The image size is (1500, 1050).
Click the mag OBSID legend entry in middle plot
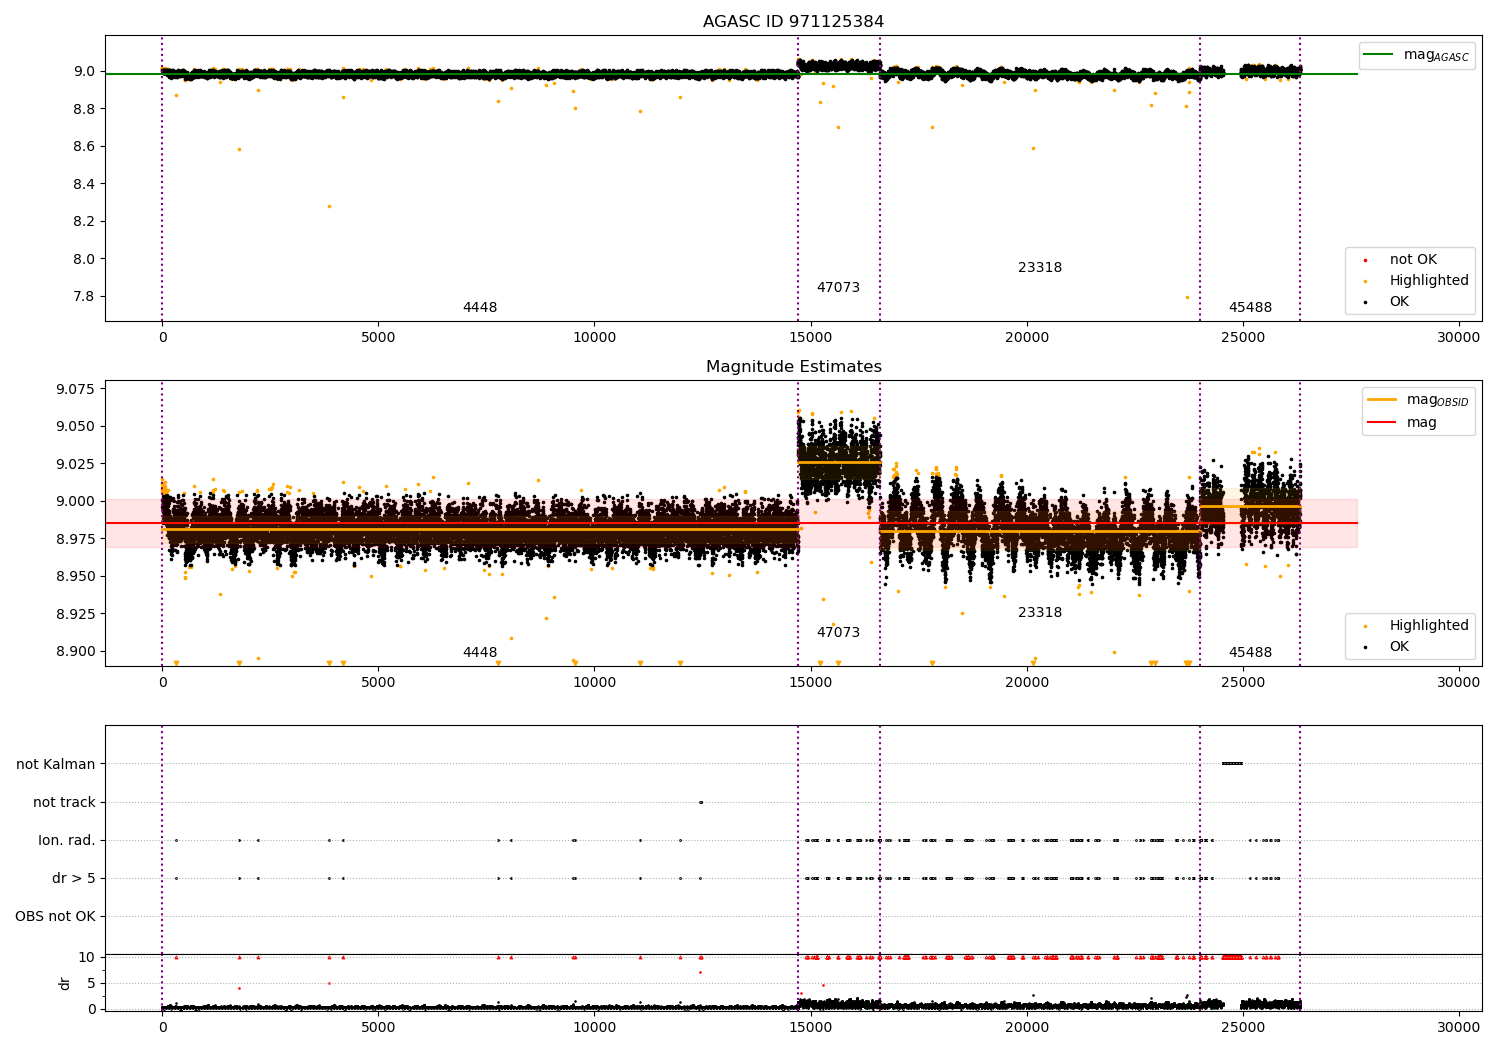1419,400
